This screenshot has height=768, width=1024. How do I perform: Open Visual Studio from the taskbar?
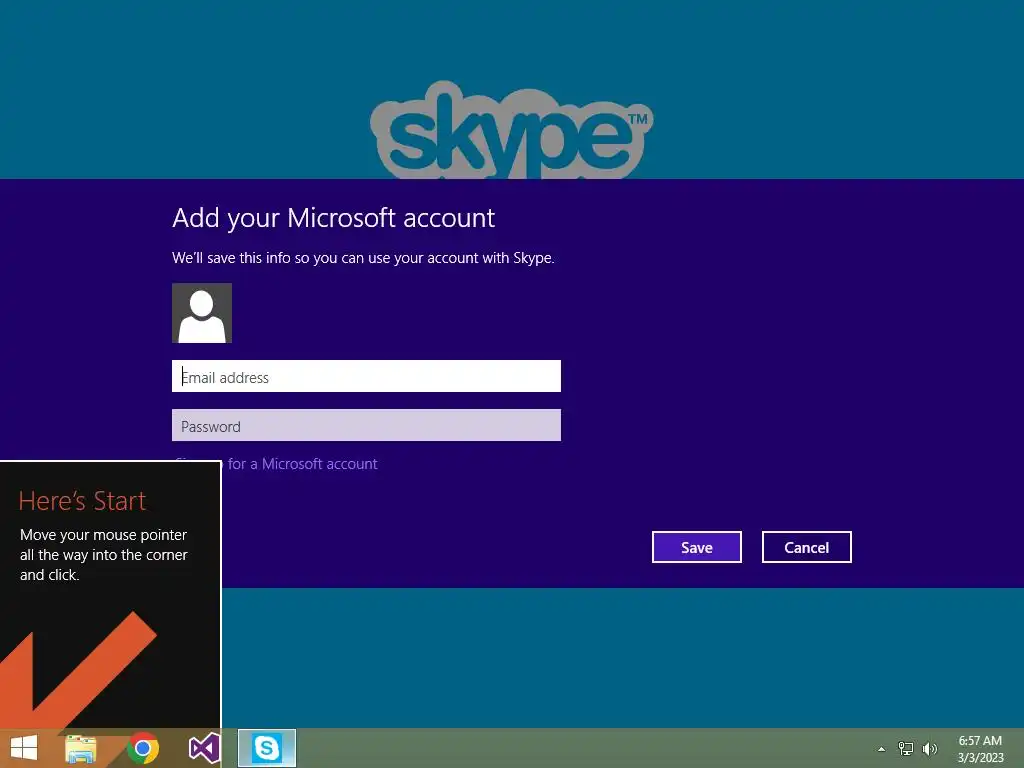(204, 748)
